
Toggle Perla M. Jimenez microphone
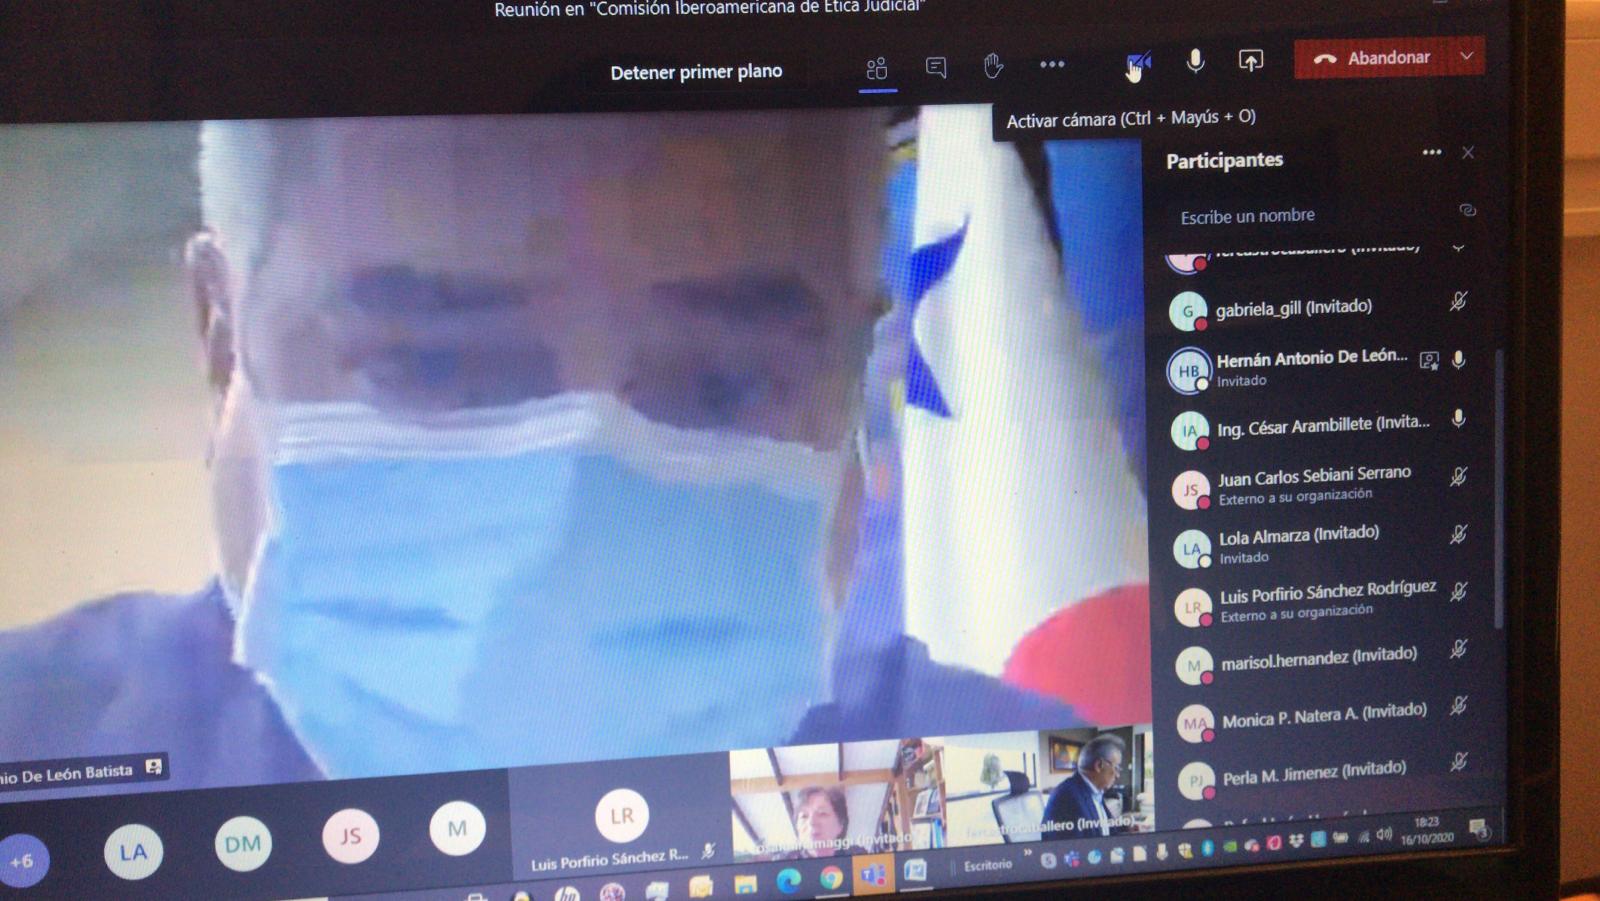click(1459, 762)
